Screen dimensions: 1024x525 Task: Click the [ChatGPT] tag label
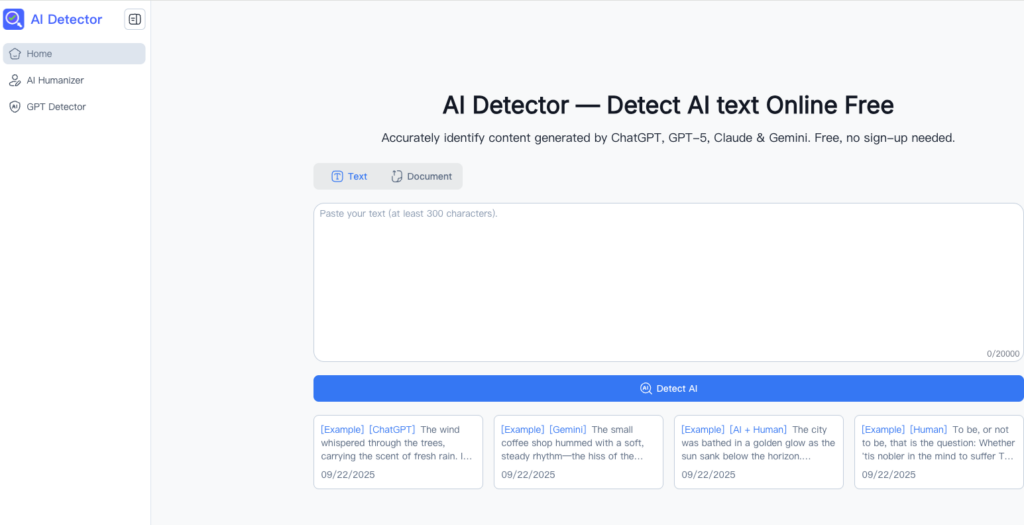pyautogui.click(x=392, y=430)
